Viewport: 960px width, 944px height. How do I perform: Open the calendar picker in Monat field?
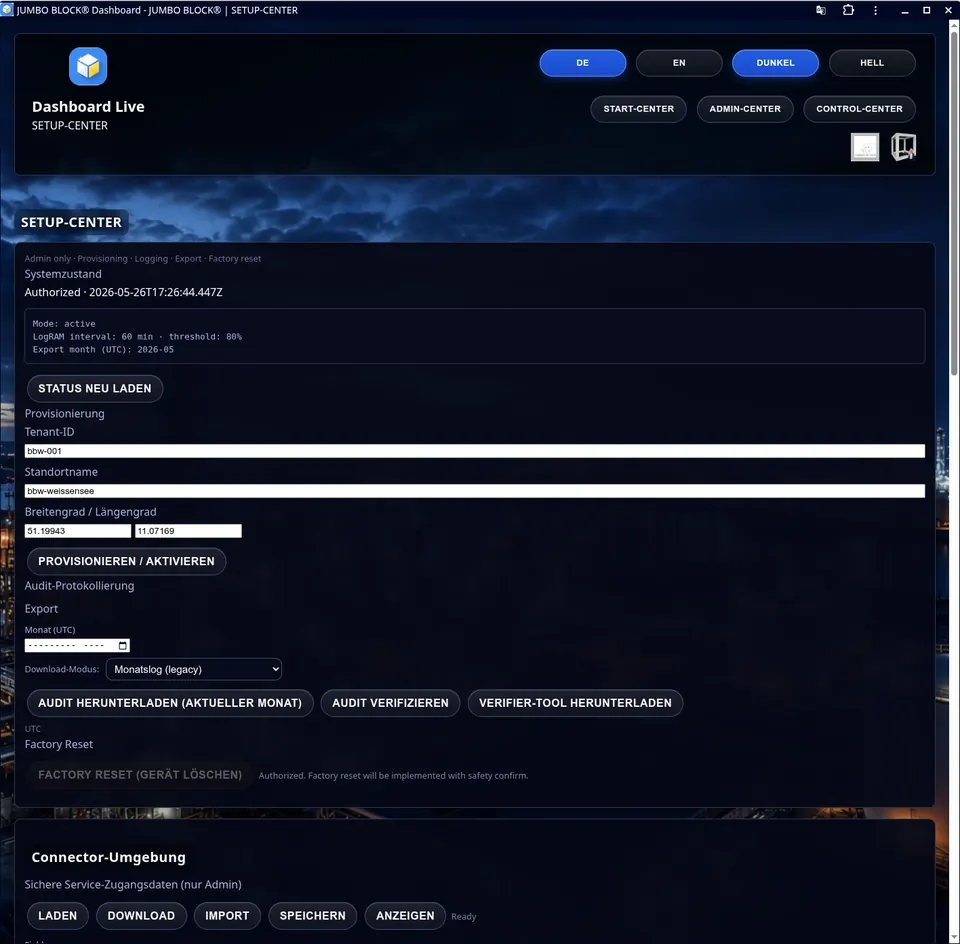(x=122, y=645)
